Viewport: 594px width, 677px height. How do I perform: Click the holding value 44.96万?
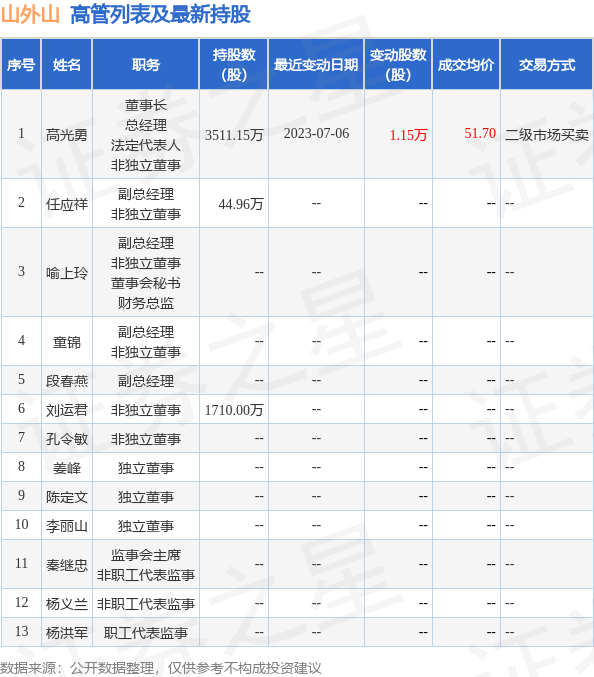pyautogui.click(x=240, y=204)
